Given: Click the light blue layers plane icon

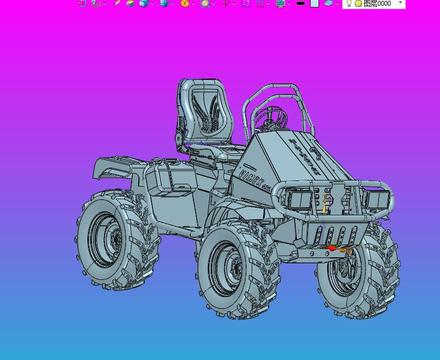Looking at the screenshot, I should click(x=328, y=3).
